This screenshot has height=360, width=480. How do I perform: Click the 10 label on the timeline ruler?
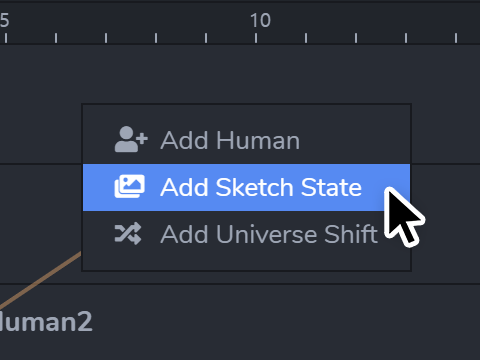pyautogui.click(x=261, y=21)
